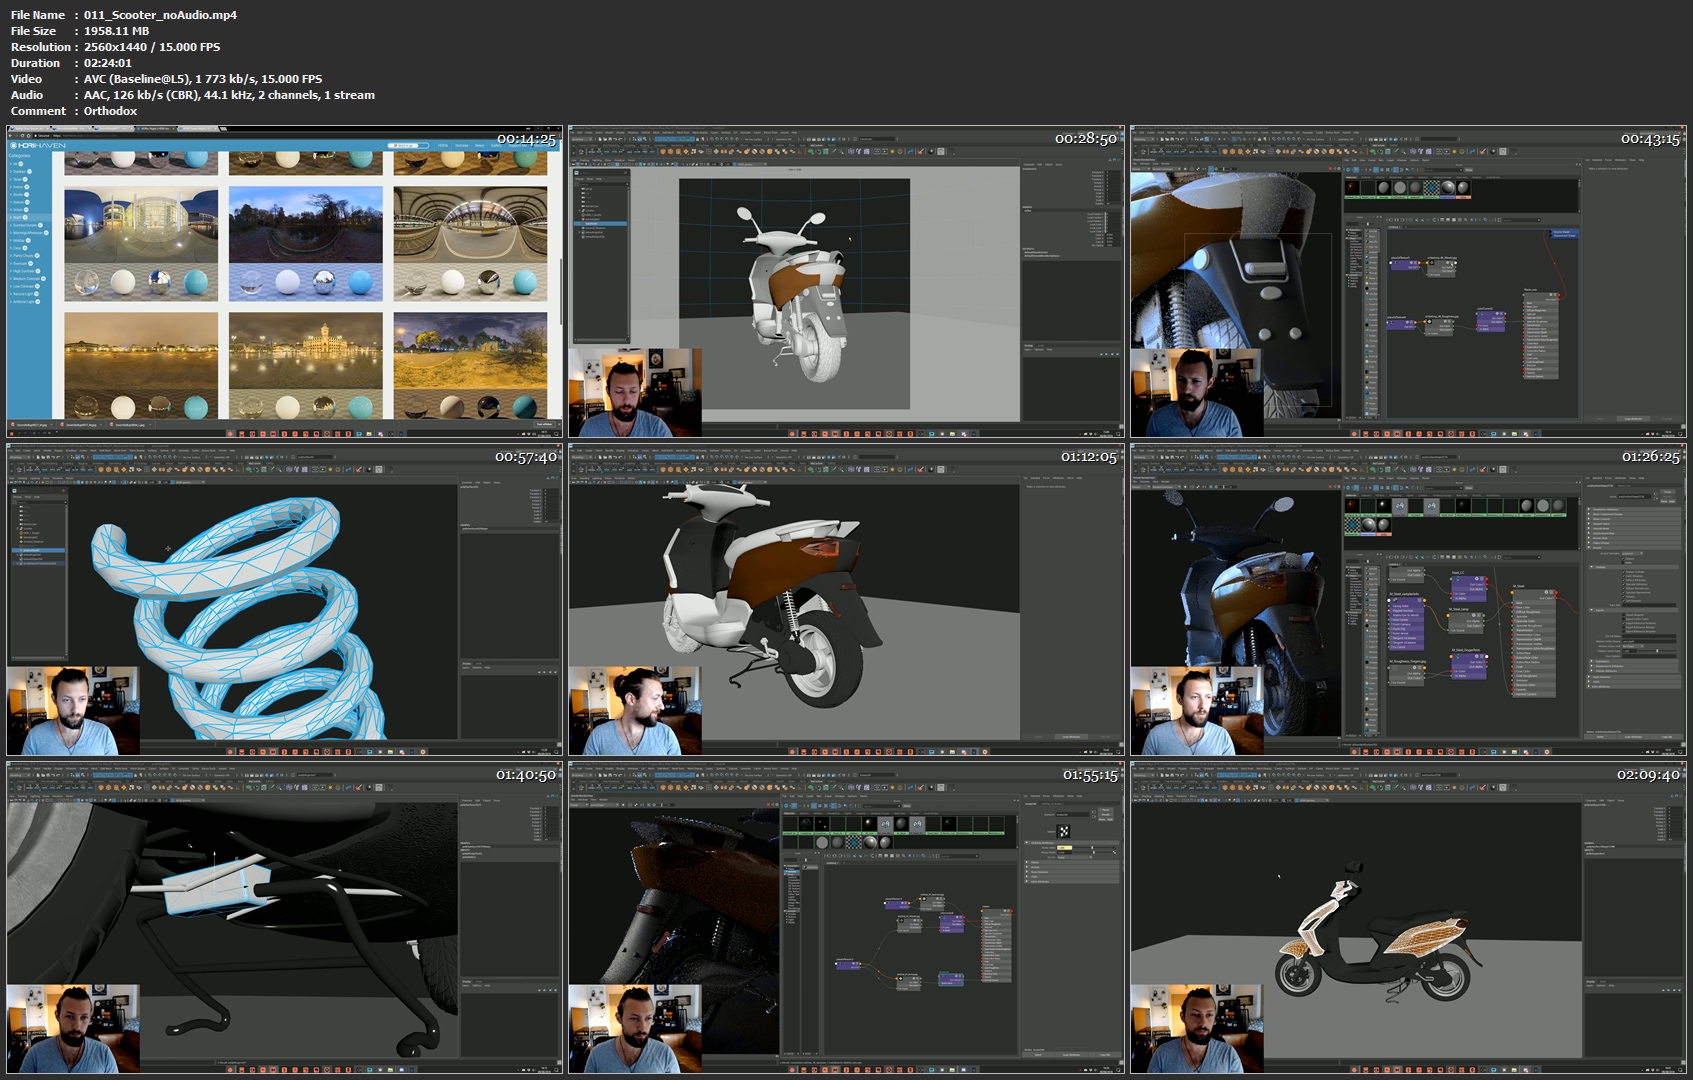Screen dimensions: 1693x1080
Task: Open the video frame stamped 01:40:50
Action: (x=284, y=918)
